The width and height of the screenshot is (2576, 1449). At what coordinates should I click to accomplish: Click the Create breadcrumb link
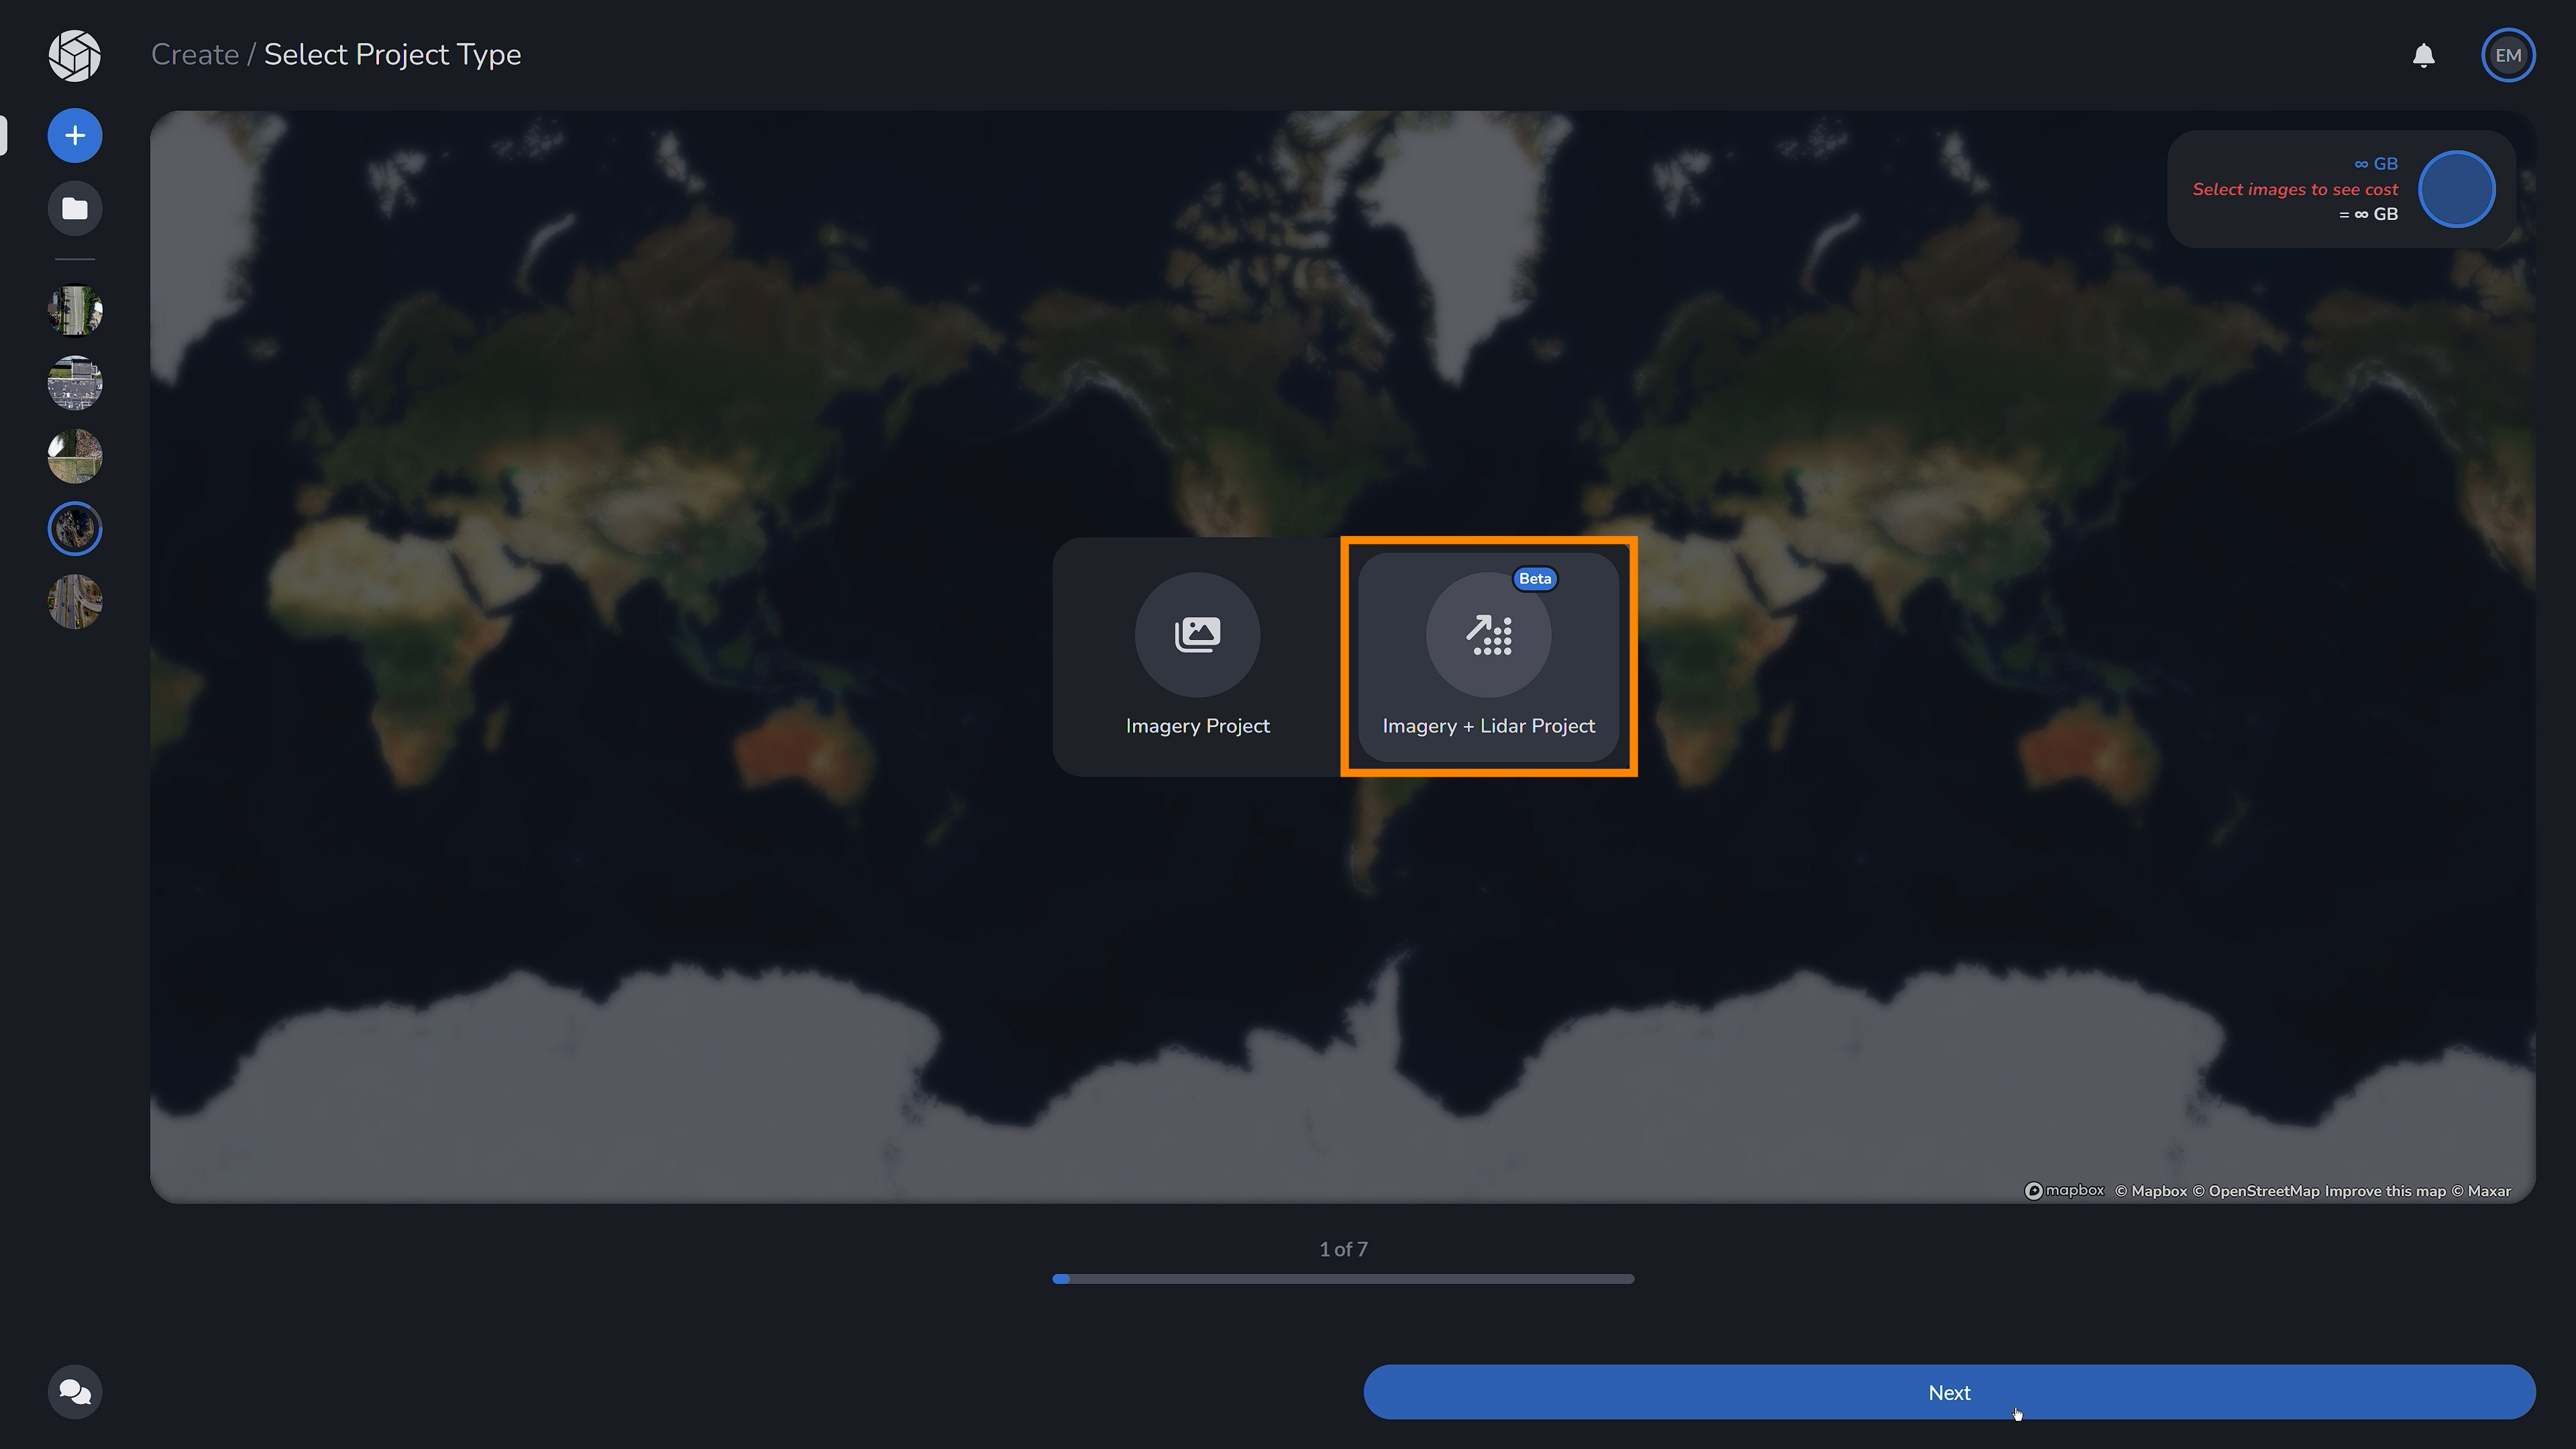195,55
